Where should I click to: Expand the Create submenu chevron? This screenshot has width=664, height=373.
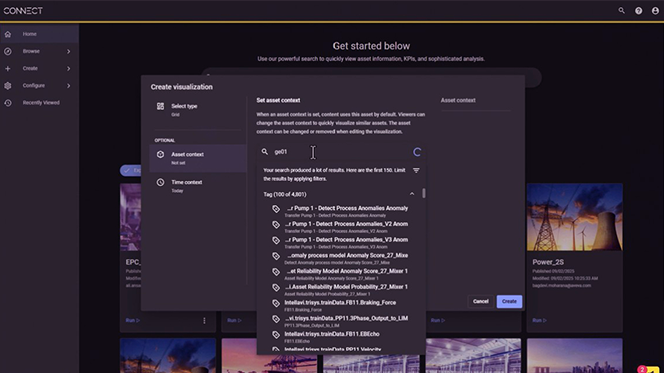69,68
